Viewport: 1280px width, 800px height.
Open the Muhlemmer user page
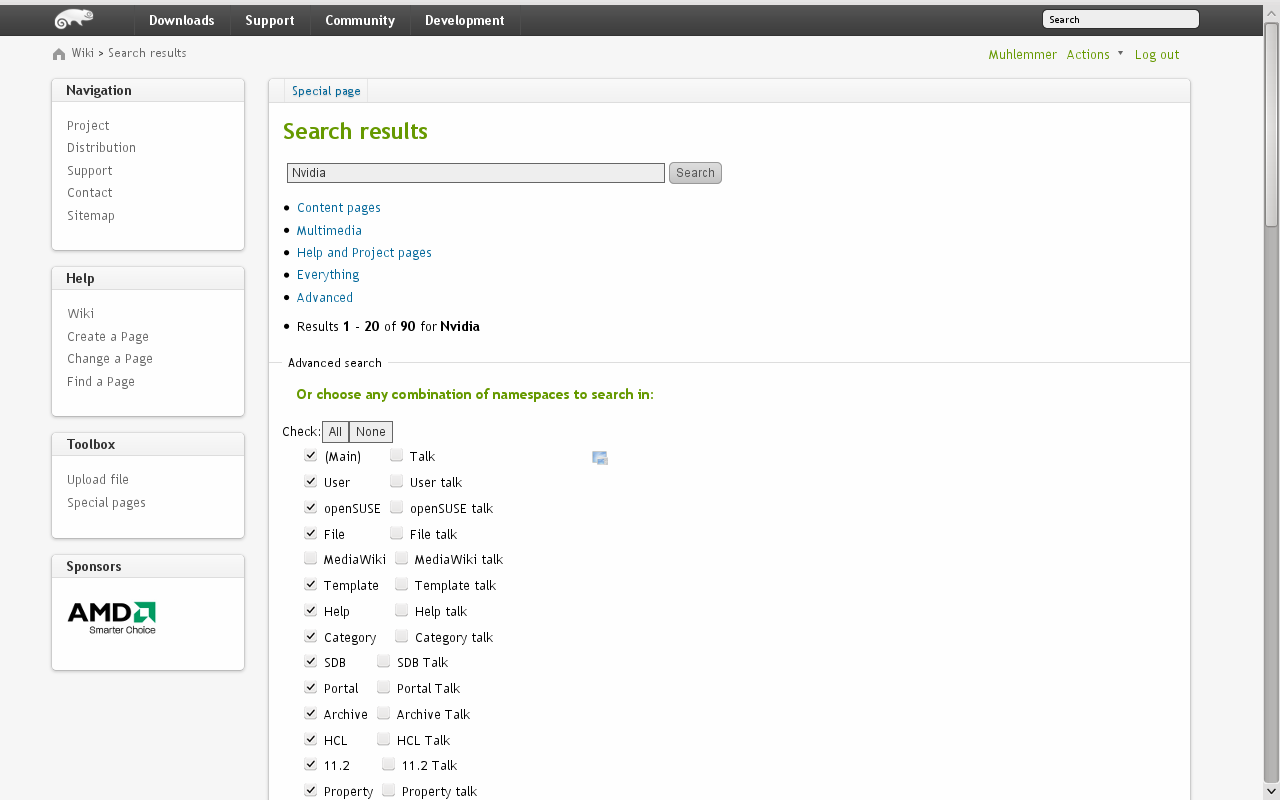(1022, 55)
